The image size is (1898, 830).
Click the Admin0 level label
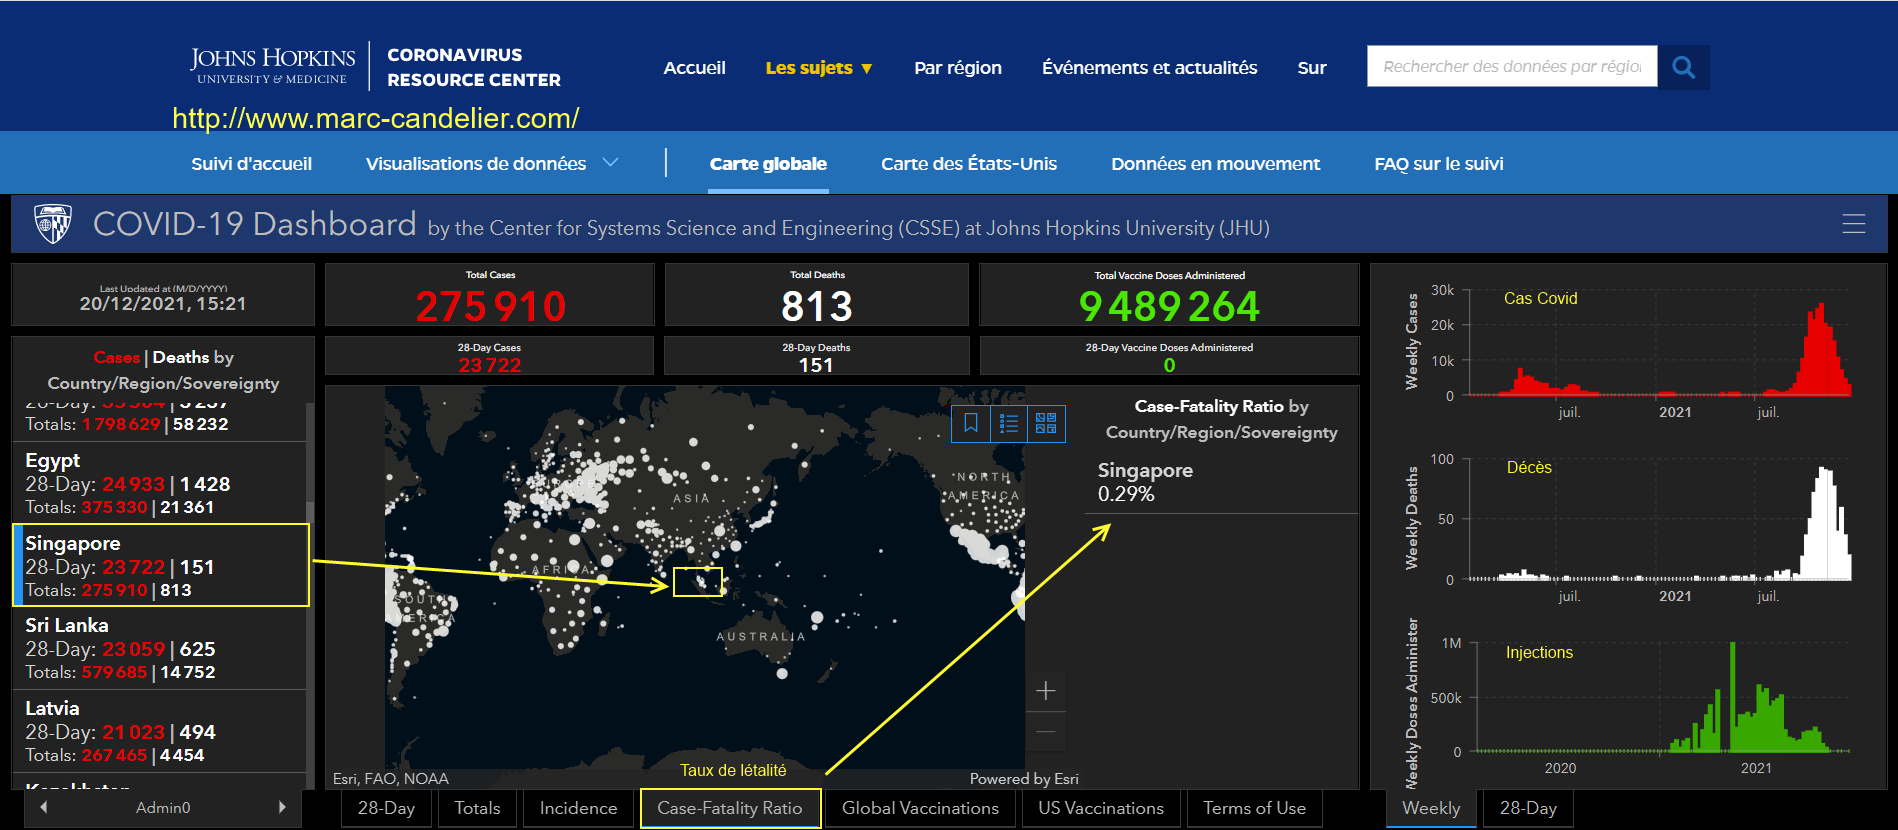click(x=163, y=807)
